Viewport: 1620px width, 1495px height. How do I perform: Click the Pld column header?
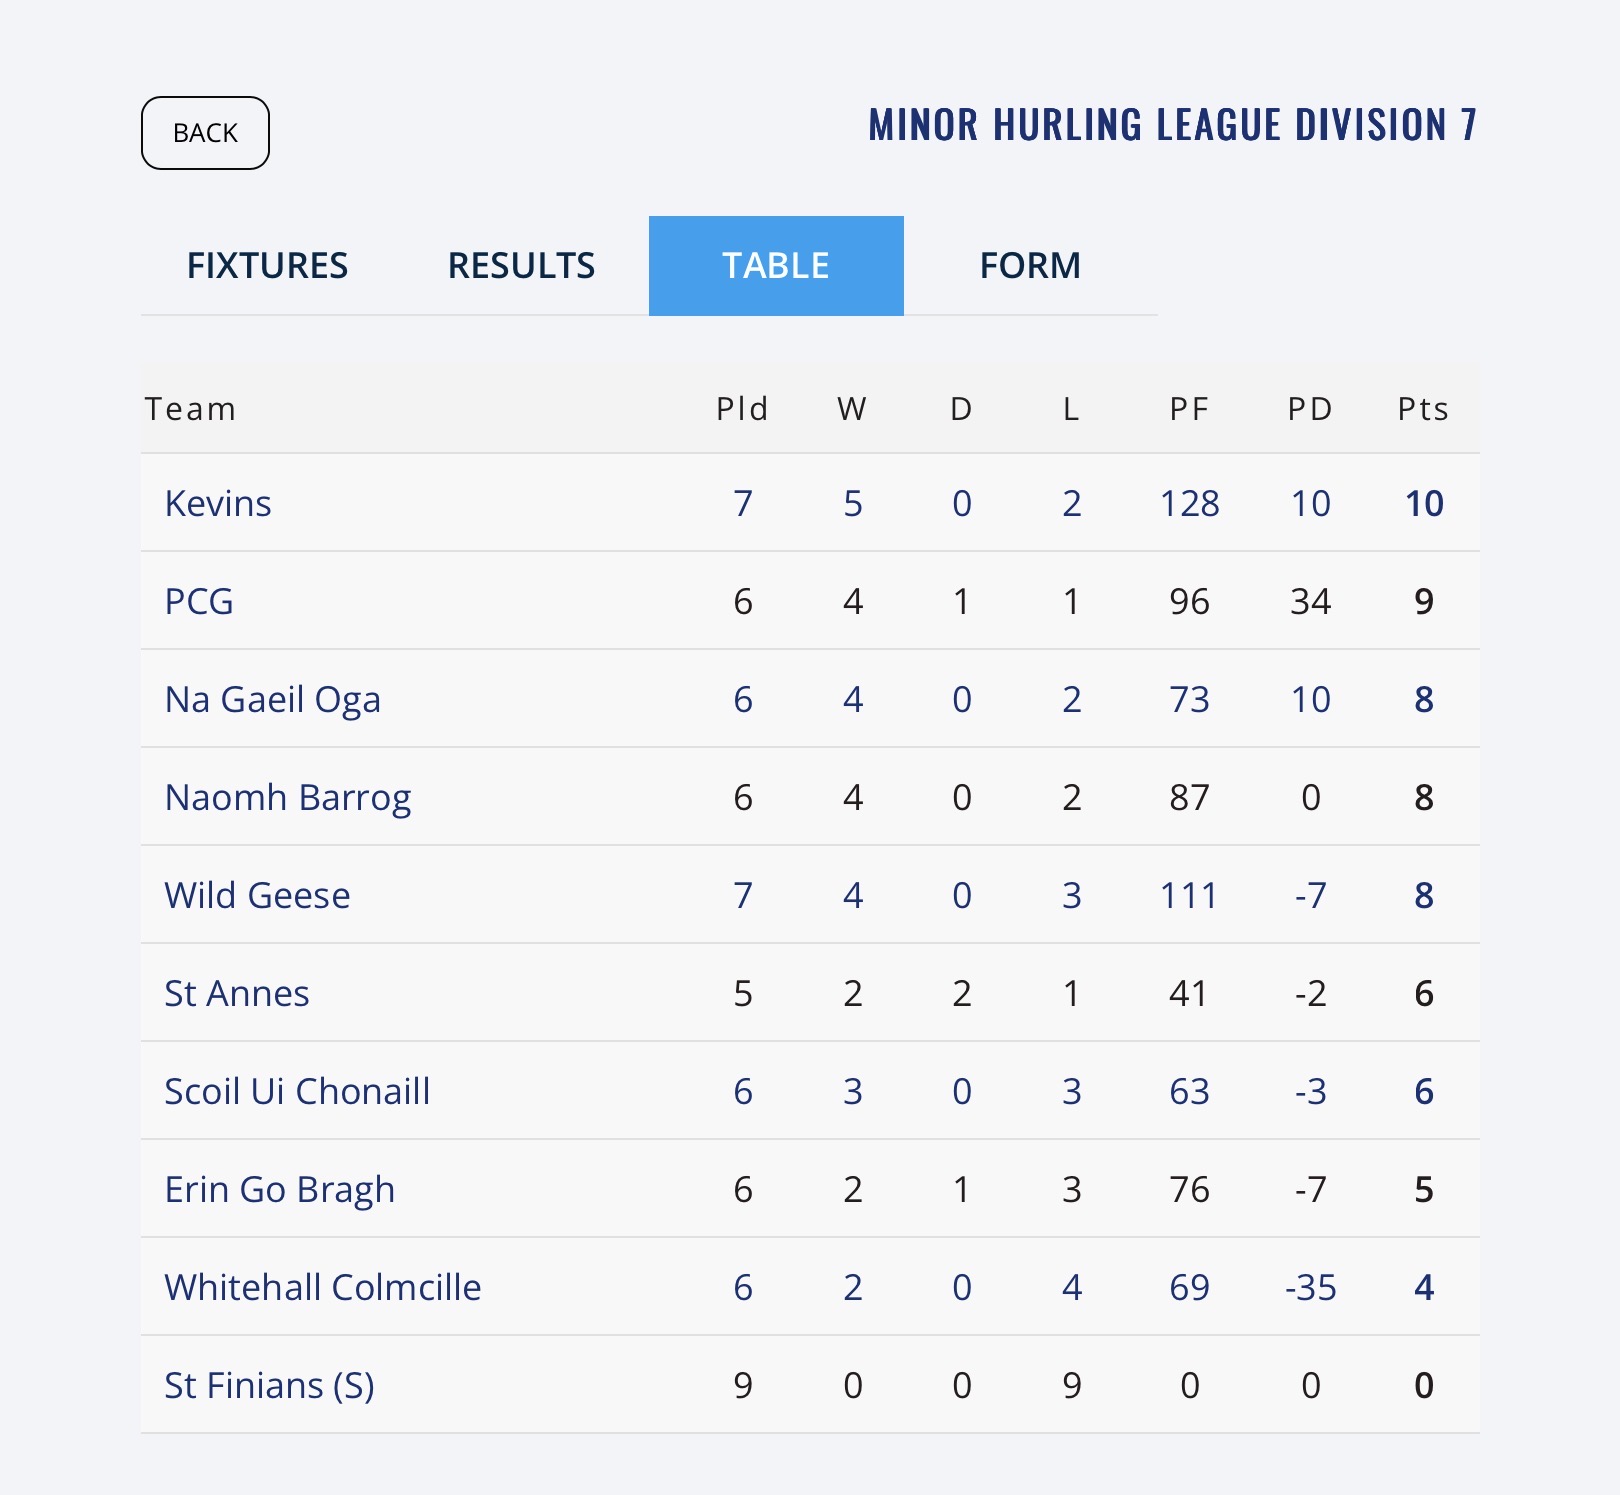point(742,409)
